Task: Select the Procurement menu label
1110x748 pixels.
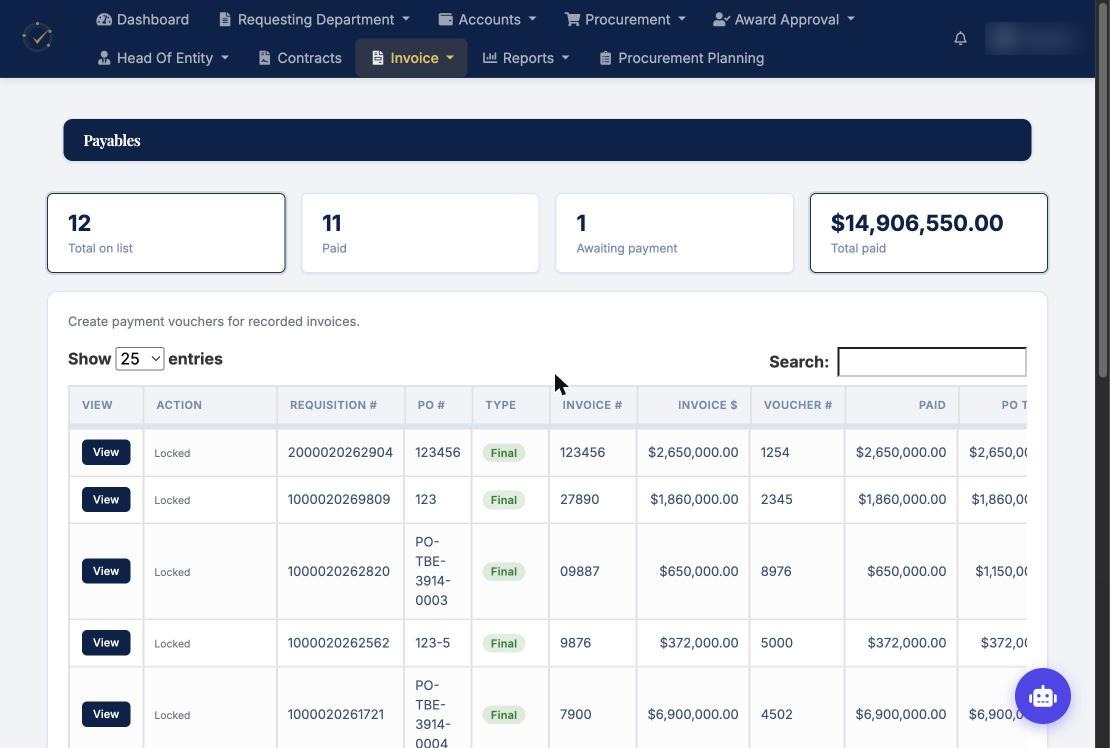Action: coord(627,19)
